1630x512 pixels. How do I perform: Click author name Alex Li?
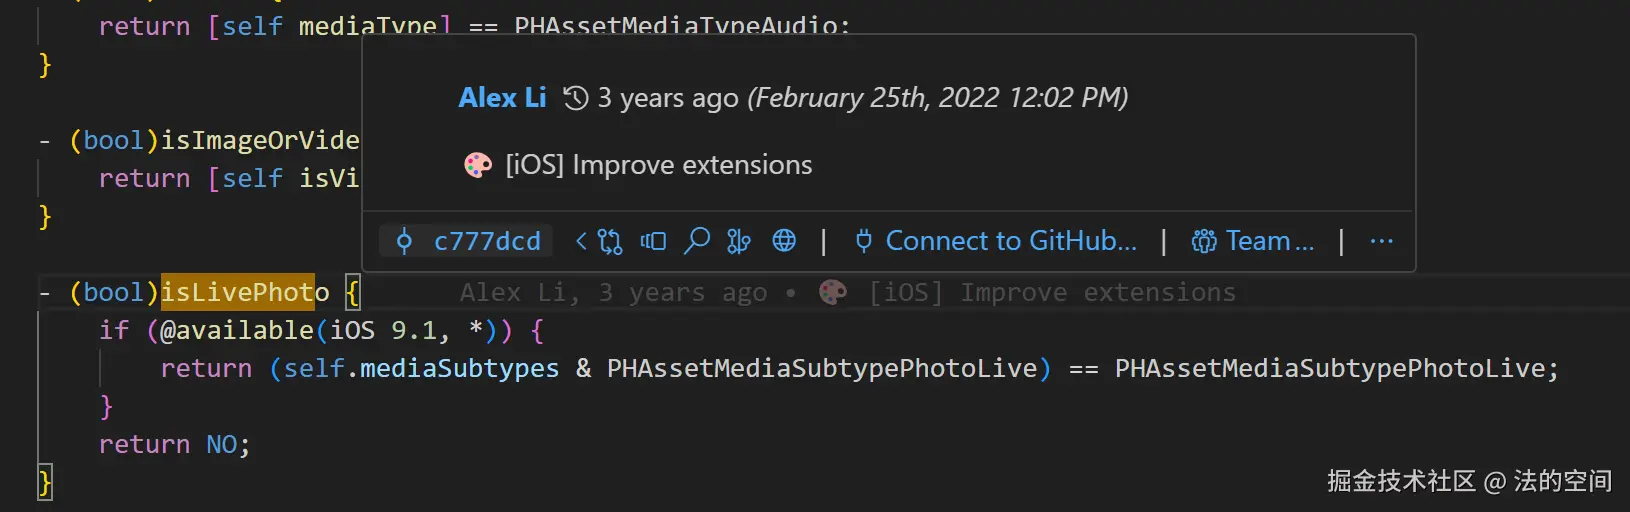[x=502, y=98]
